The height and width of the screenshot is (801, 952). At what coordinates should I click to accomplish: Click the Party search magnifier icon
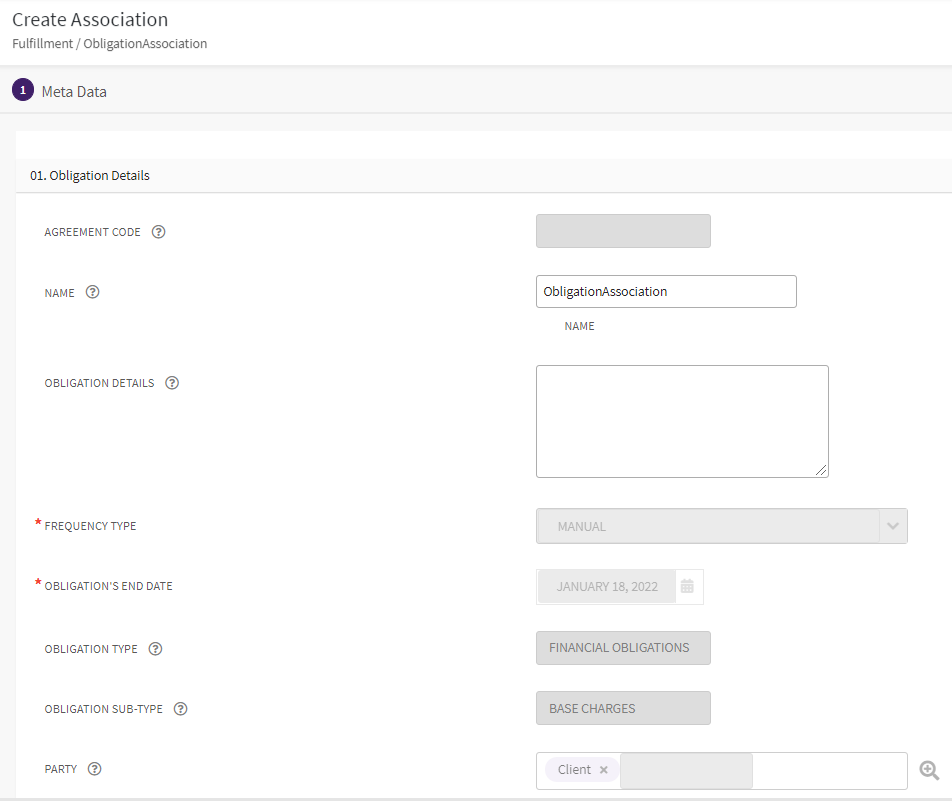coord(929,770)
